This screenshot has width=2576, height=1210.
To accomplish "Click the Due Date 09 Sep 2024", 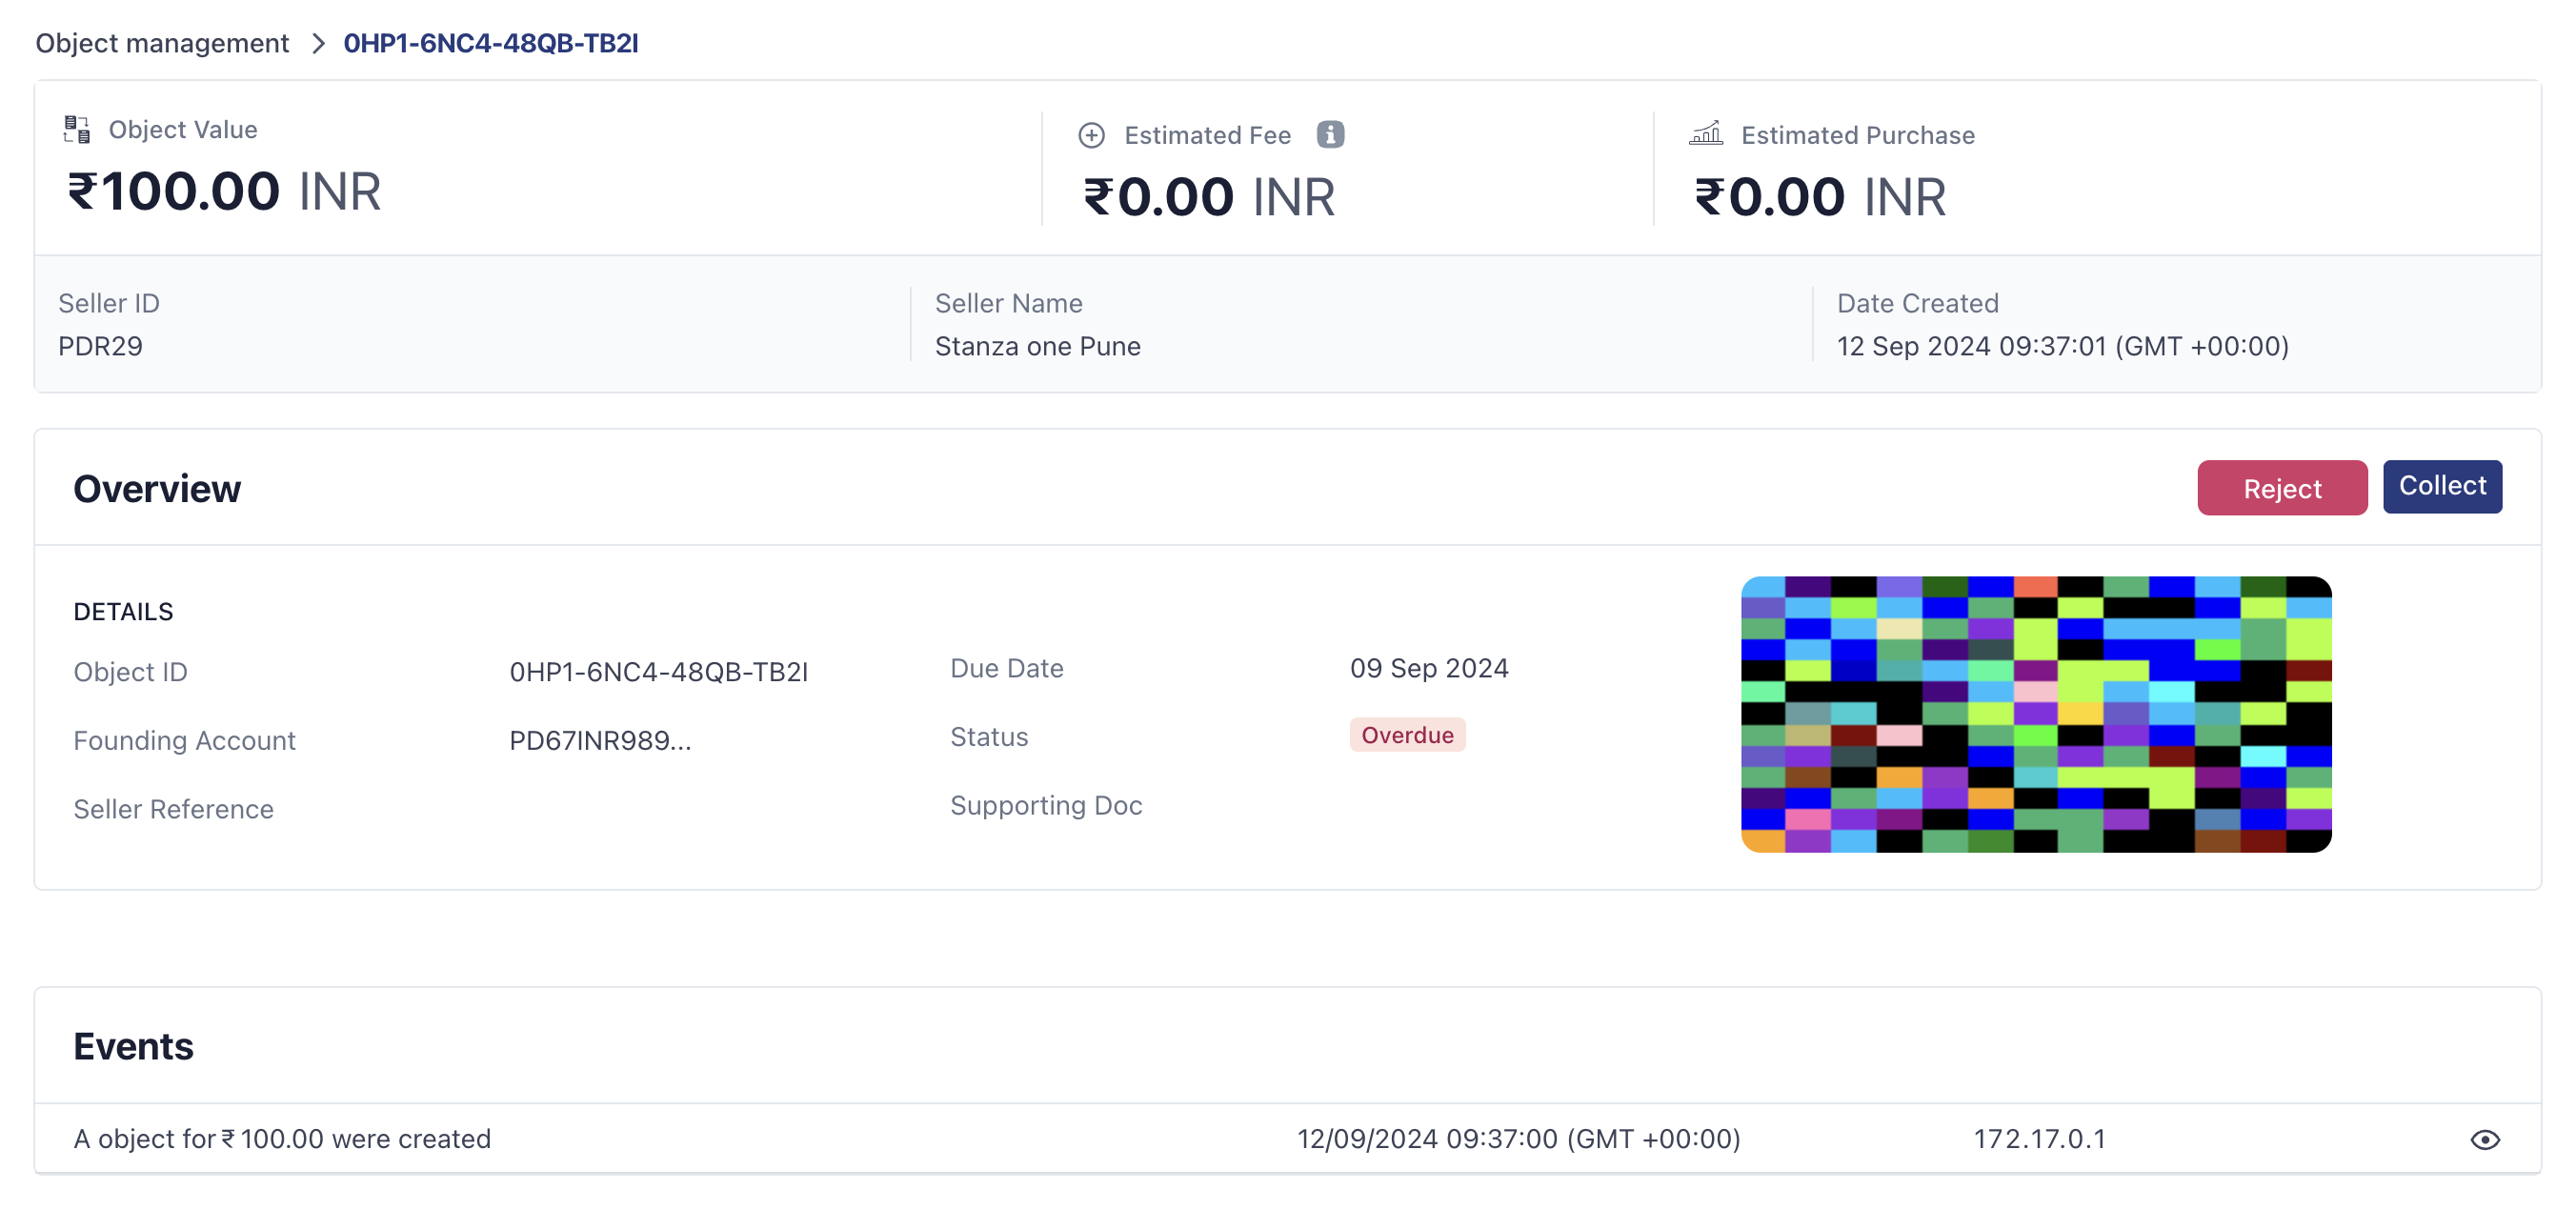I will pyautogui.click(x=1428, y=668).
